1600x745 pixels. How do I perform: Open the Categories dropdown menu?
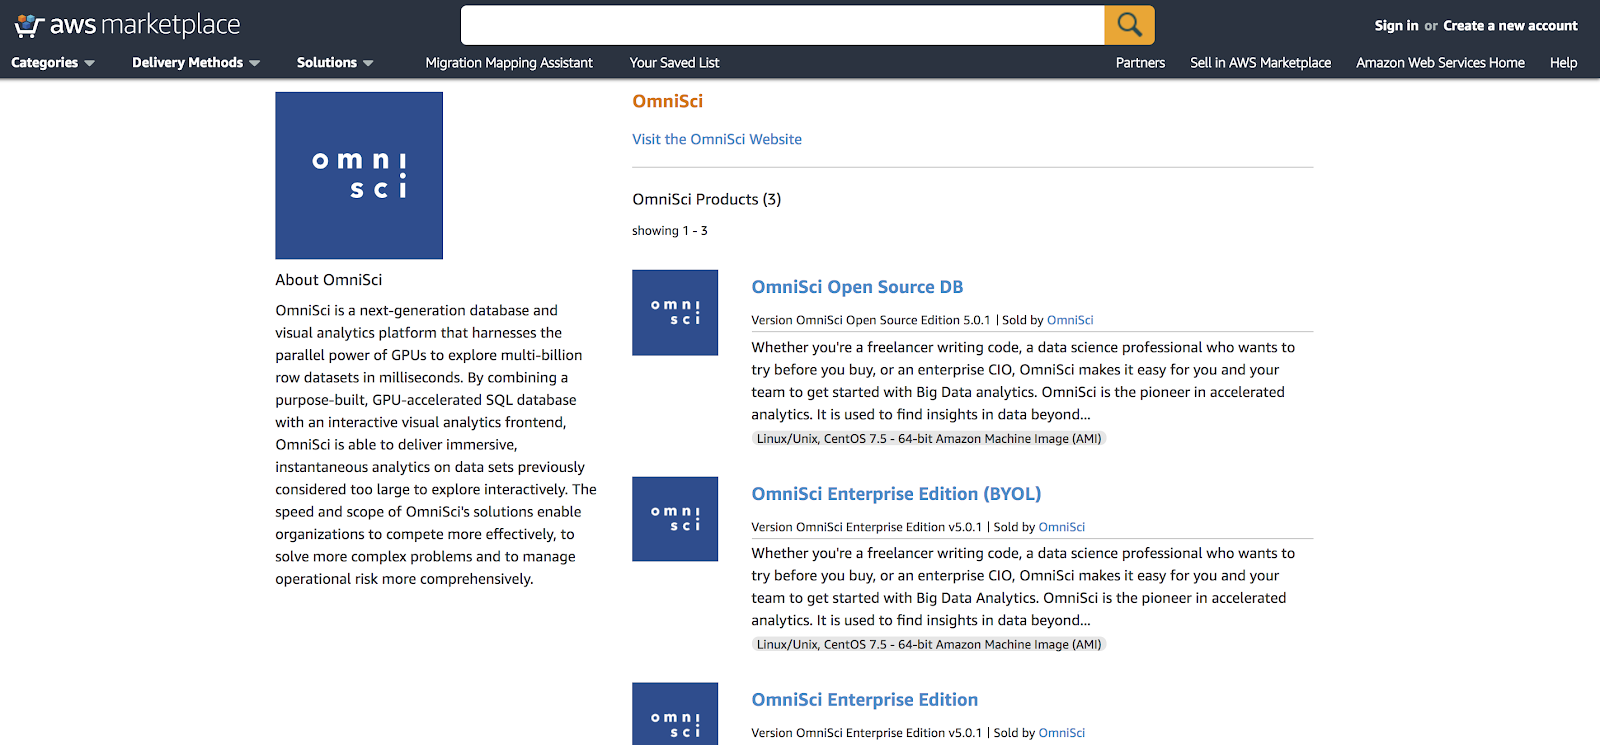(53, 63)
